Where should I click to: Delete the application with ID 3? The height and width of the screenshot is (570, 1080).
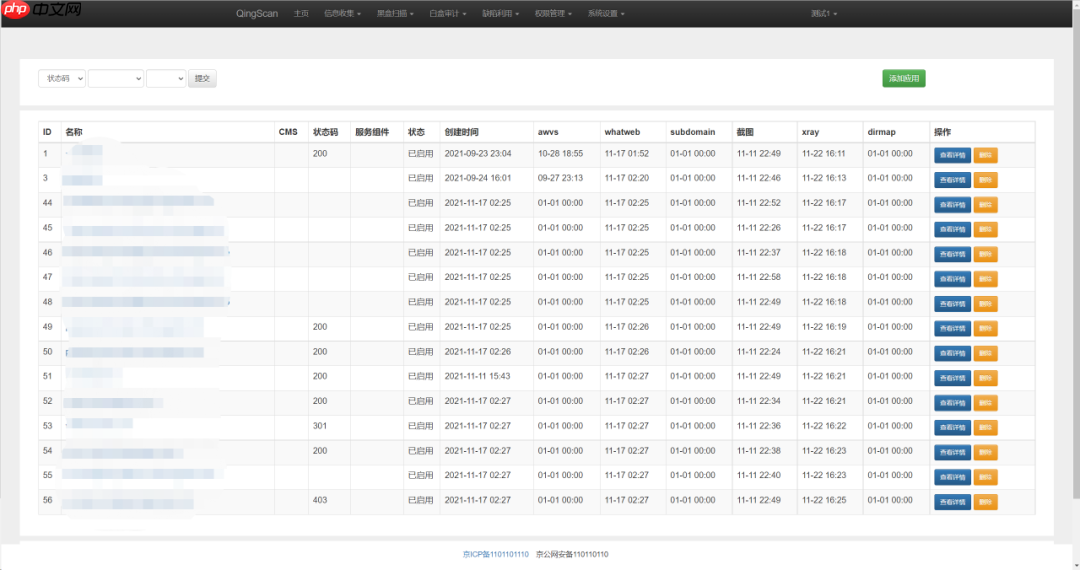(985, 179)
